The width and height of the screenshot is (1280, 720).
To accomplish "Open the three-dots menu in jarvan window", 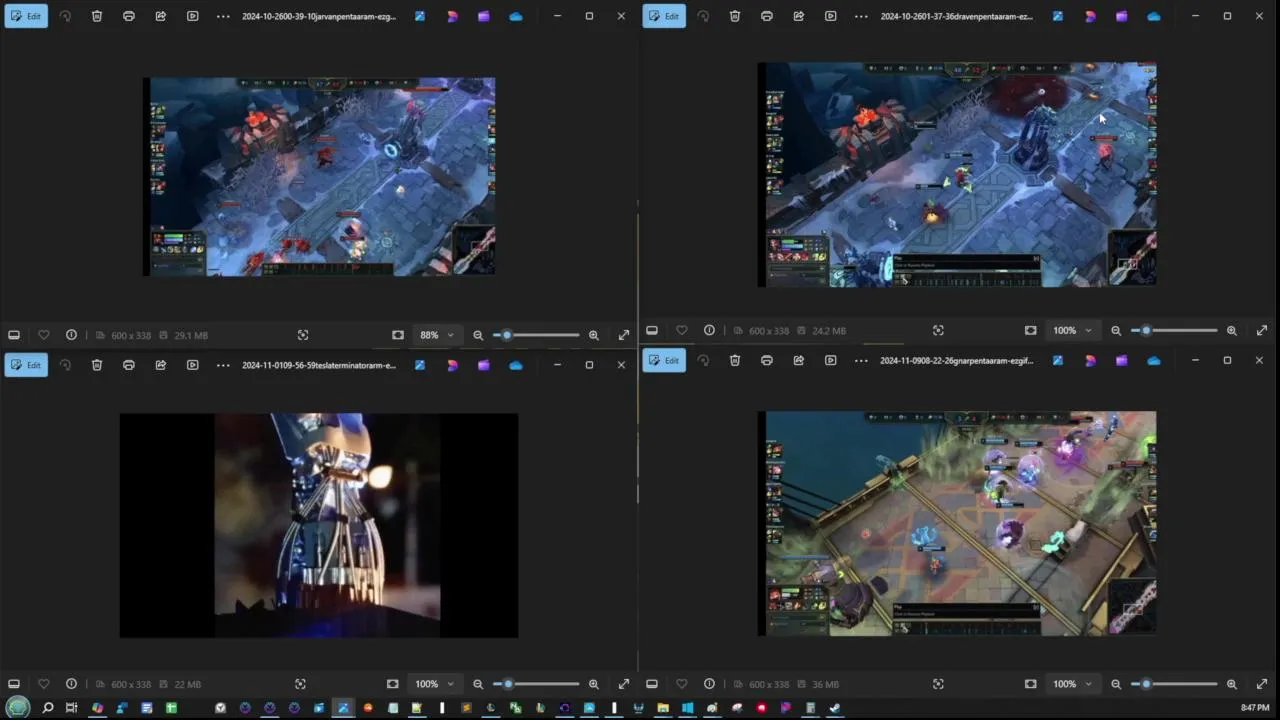I will (x=223, y=16).
